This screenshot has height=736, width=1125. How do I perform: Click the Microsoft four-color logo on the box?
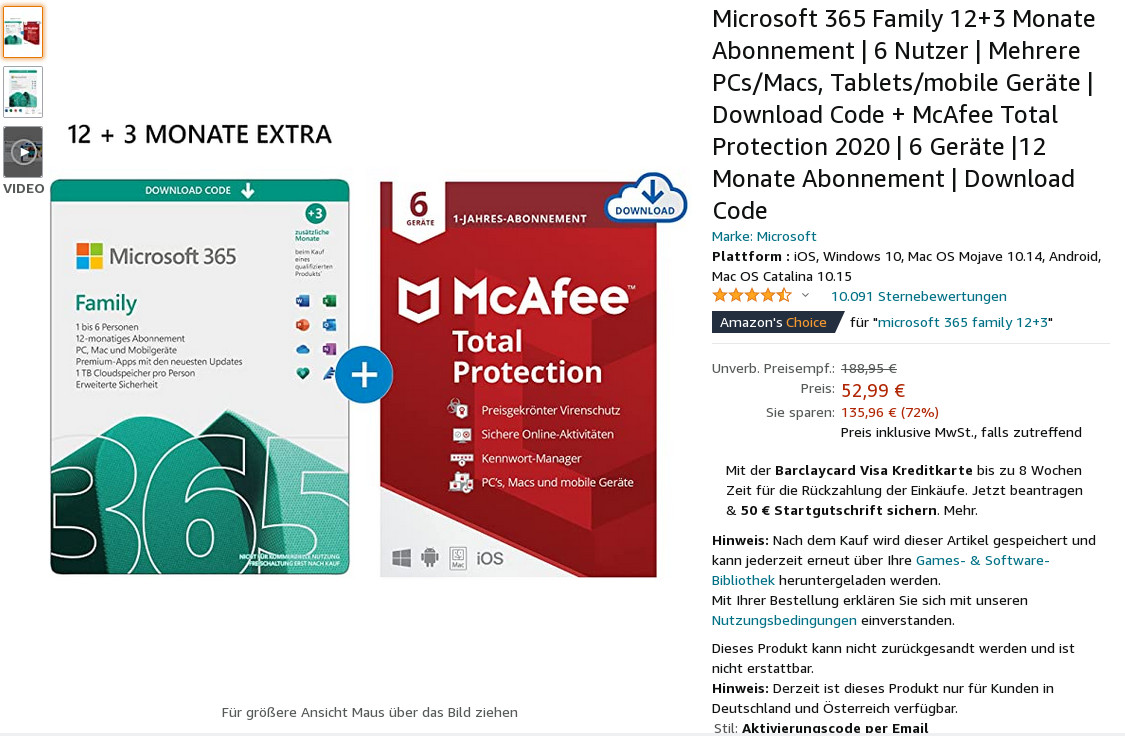(x=89, y=256)
